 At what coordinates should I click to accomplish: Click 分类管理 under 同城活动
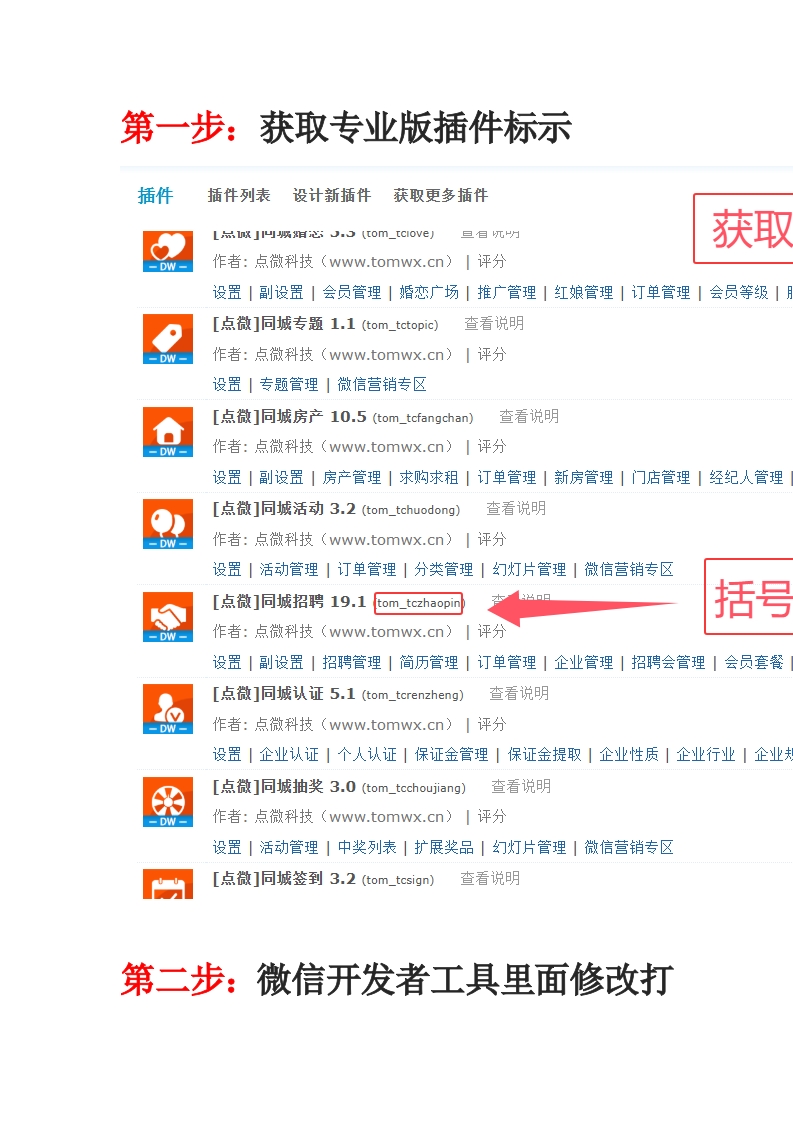pos(444,569)
